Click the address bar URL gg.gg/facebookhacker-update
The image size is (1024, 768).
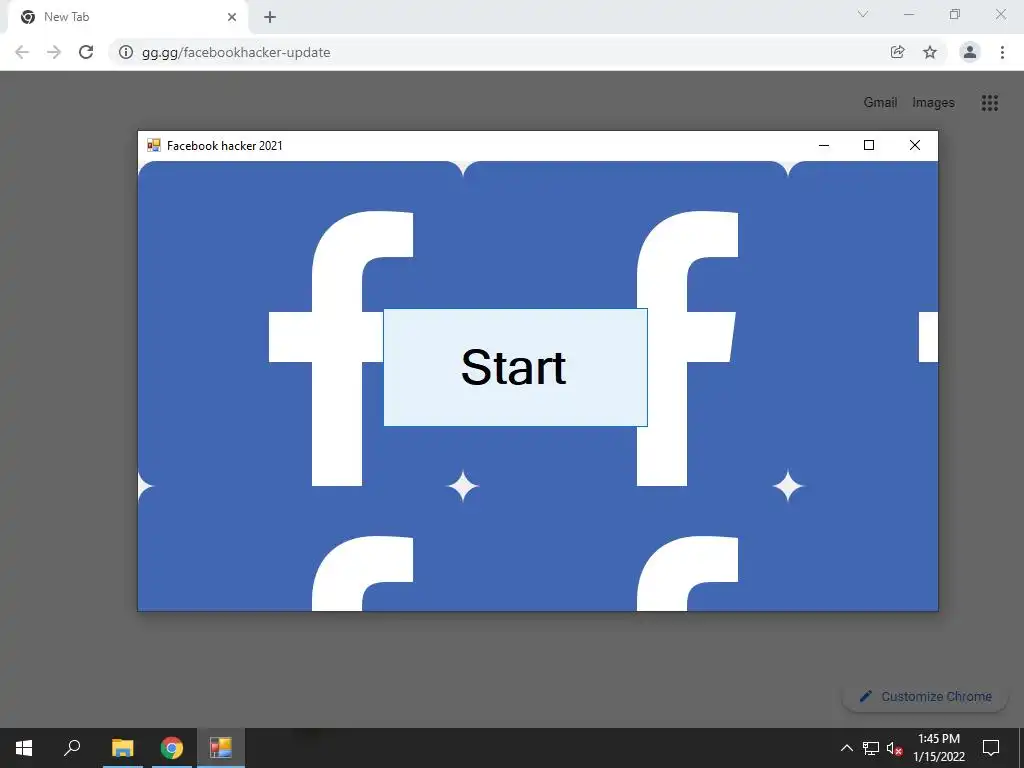pos(236,52)
